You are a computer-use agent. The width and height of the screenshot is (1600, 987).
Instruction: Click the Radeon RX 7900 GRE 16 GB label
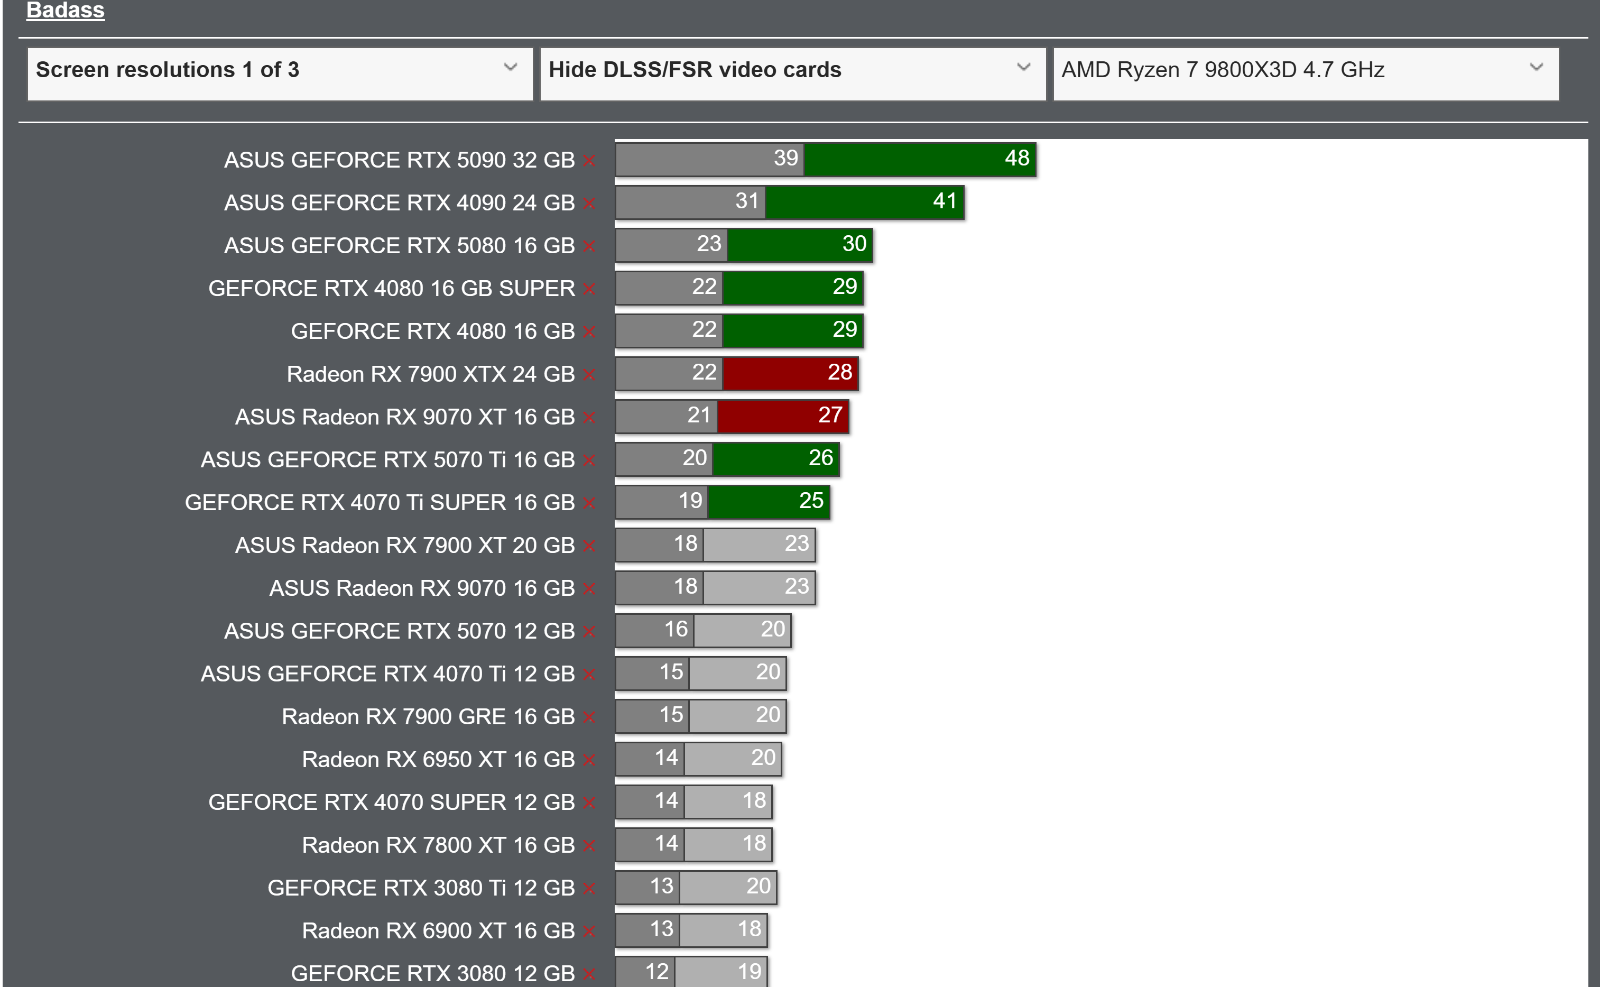pyautogui.click(x=428, y=717)
